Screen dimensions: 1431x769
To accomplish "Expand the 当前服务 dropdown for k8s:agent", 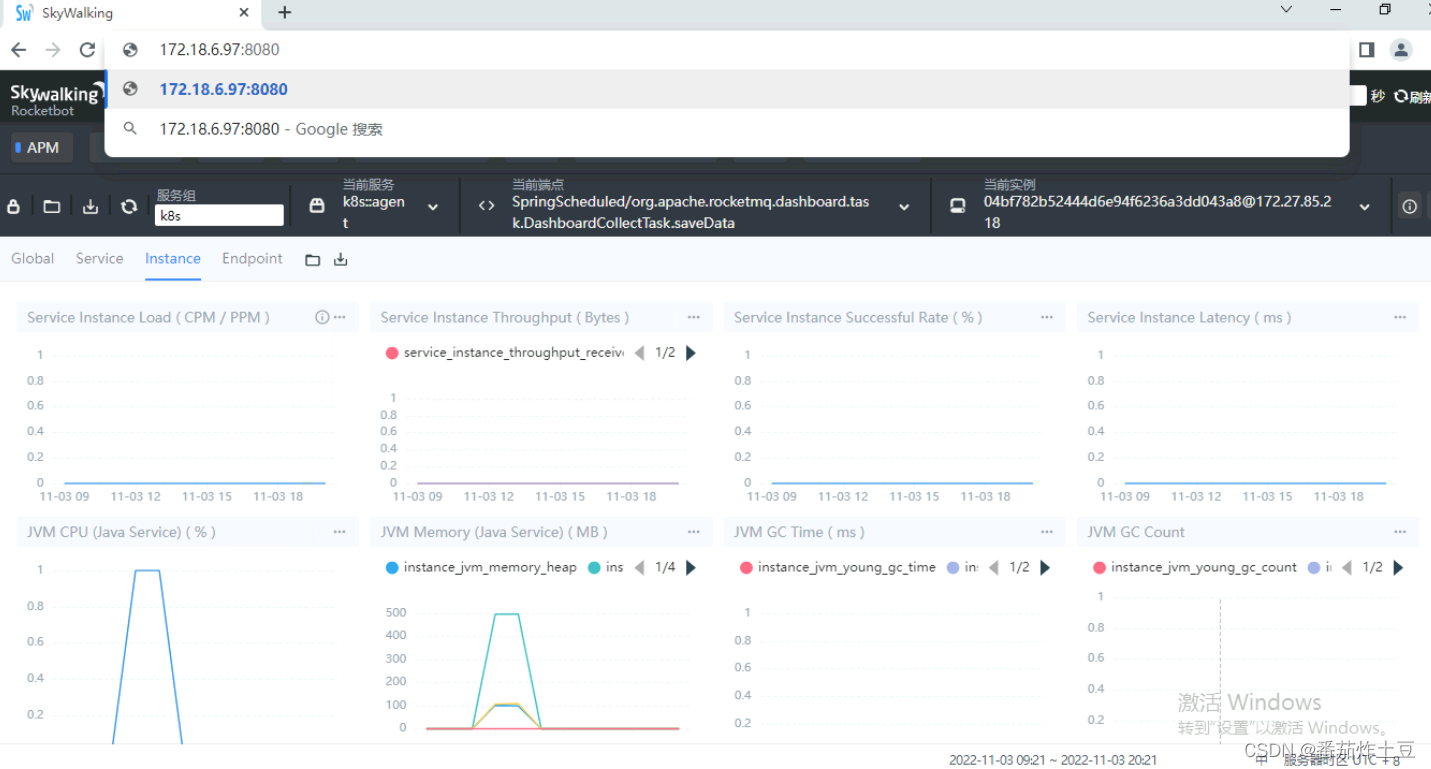I will point(433,206).
